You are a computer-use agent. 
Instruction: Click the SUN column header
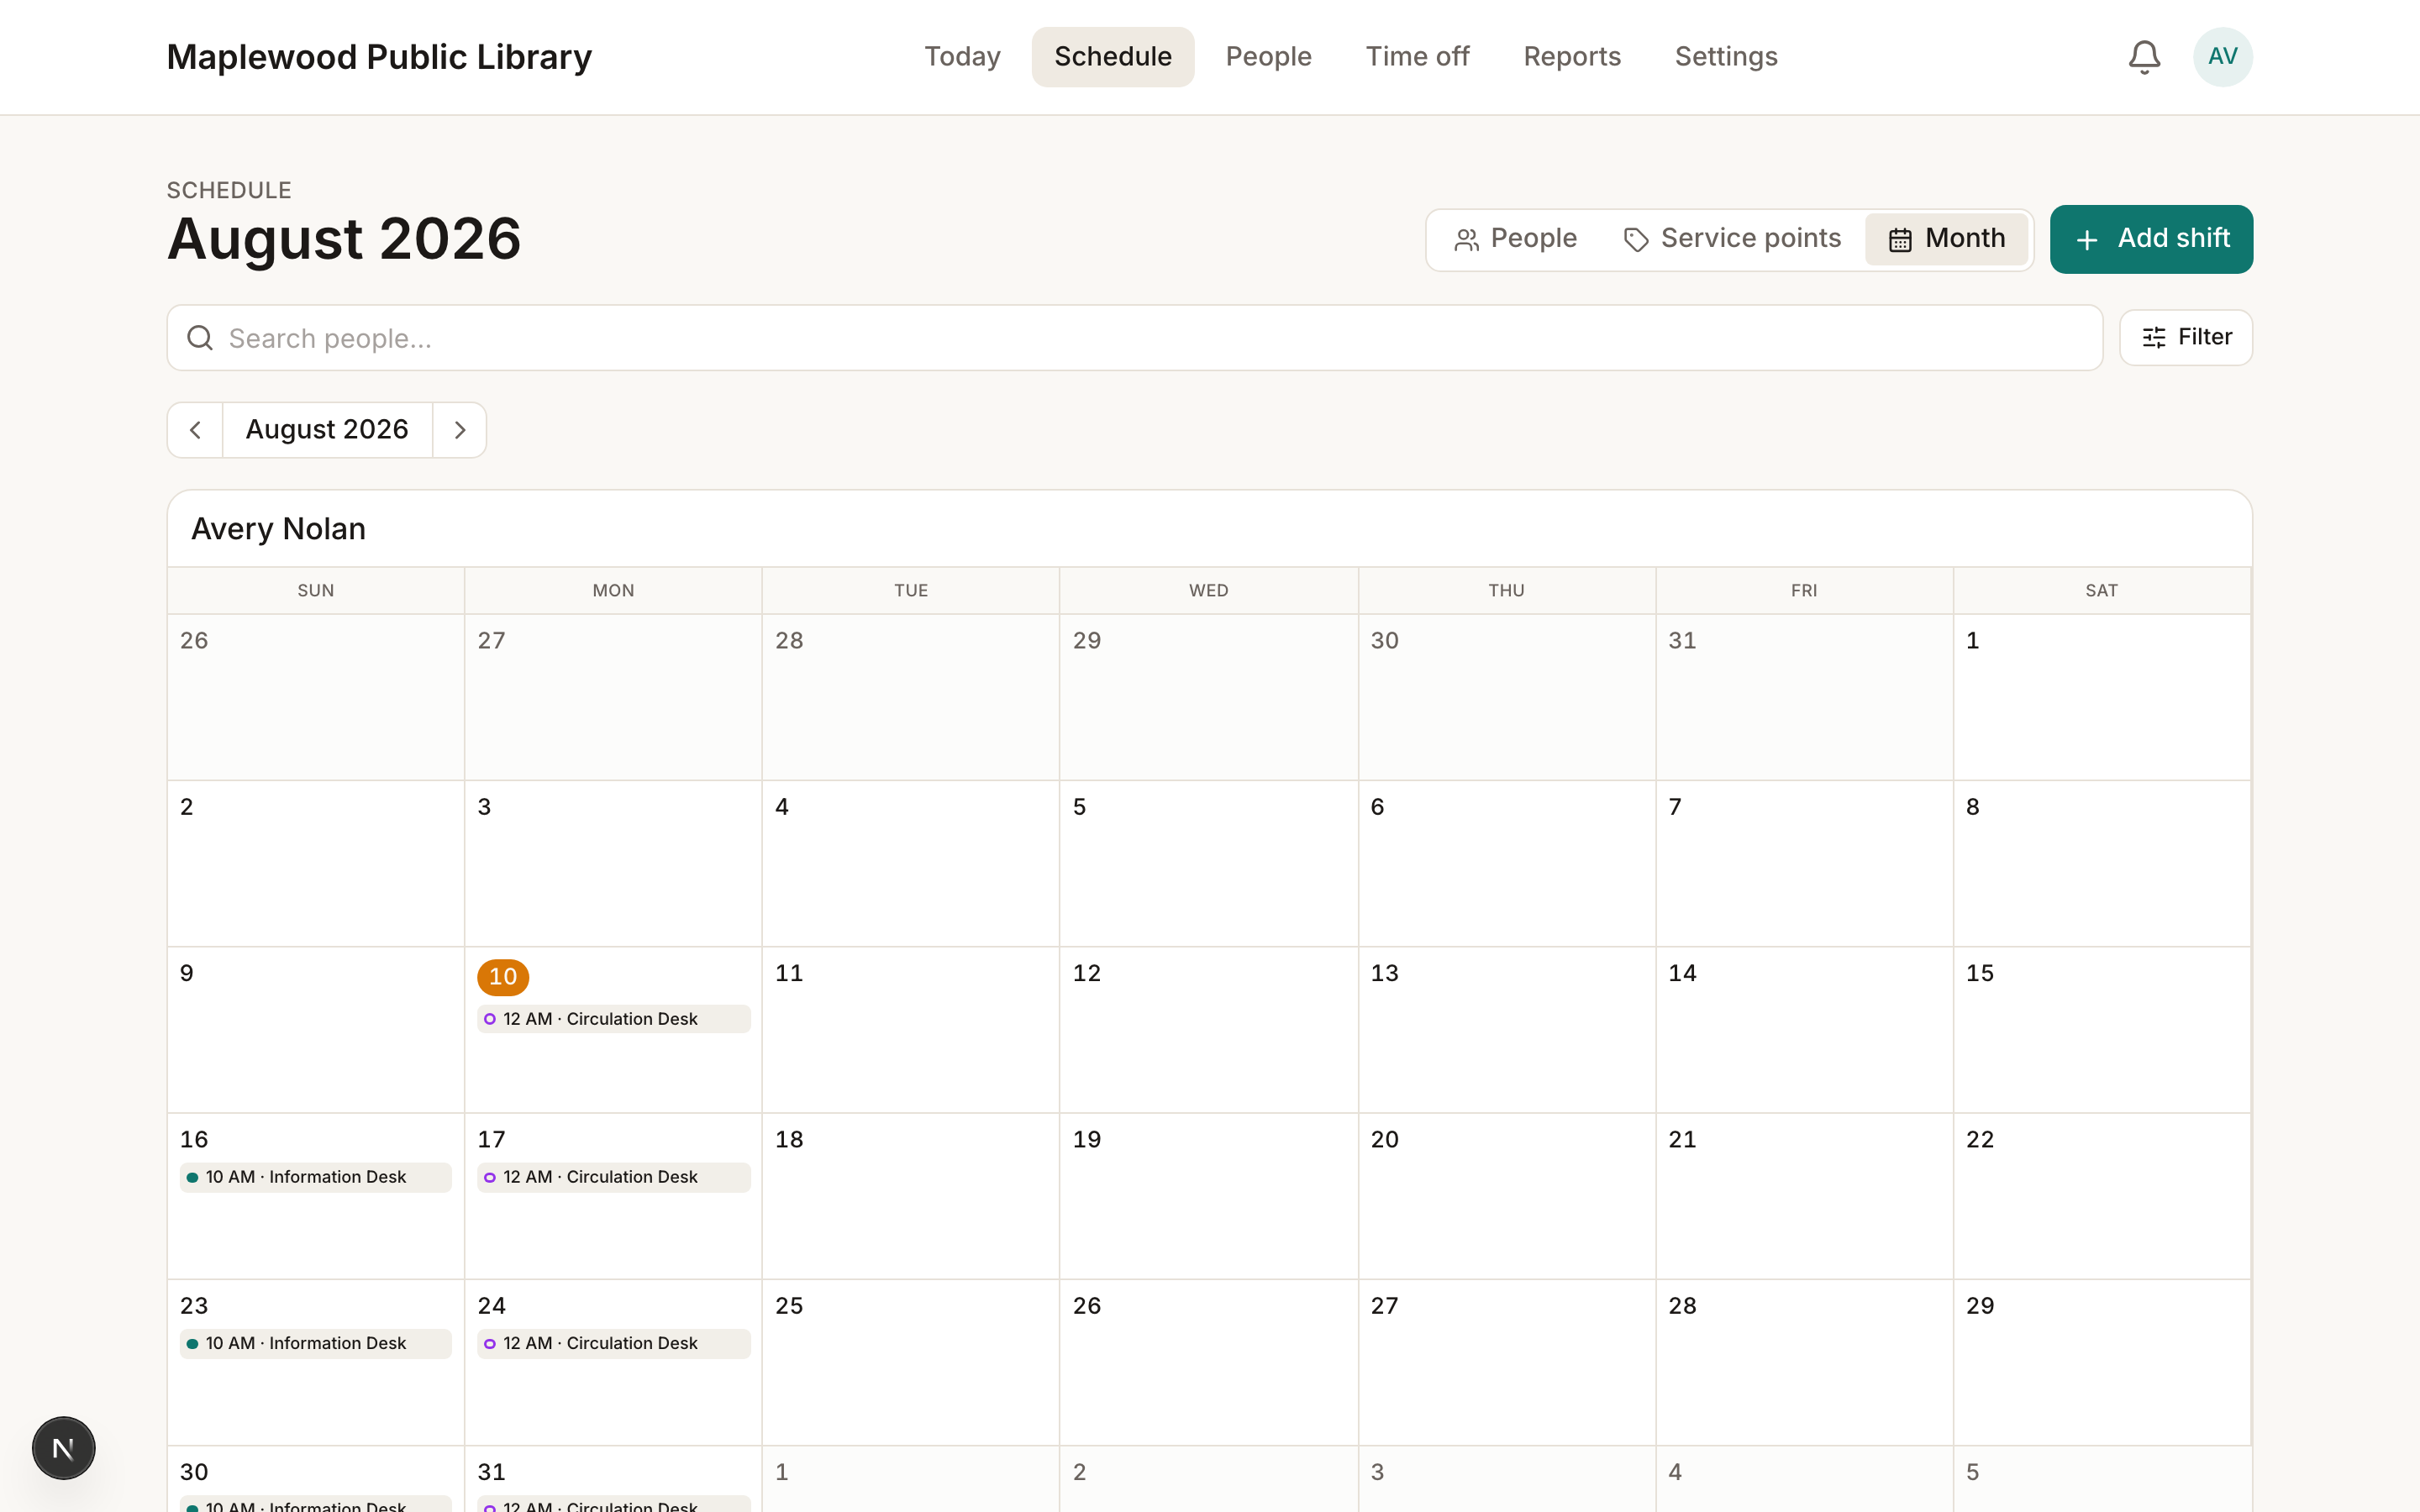pos(315,590)
